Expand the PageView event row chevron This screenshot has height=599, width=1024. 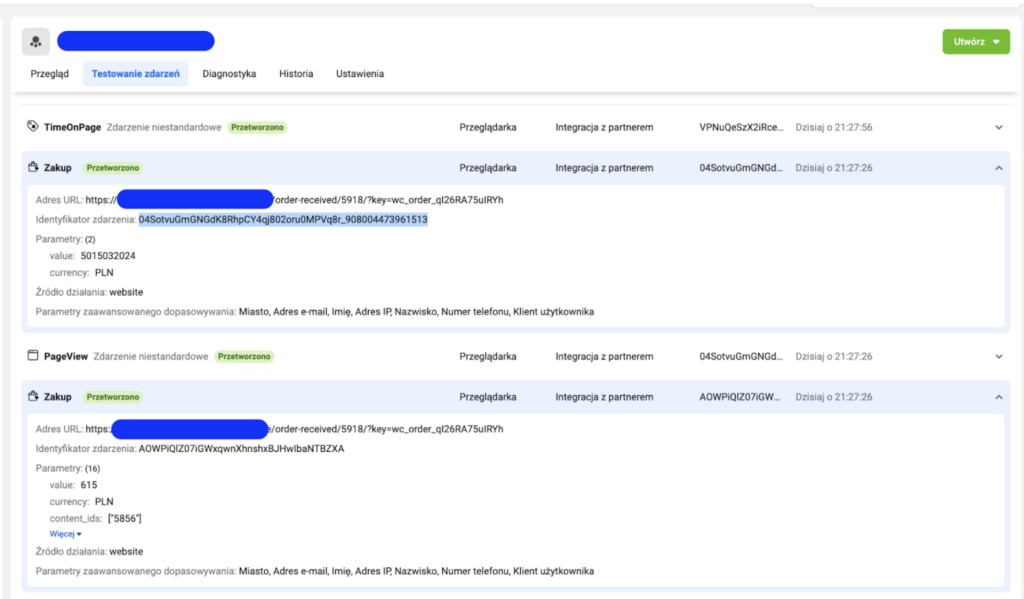click(997, 356)
